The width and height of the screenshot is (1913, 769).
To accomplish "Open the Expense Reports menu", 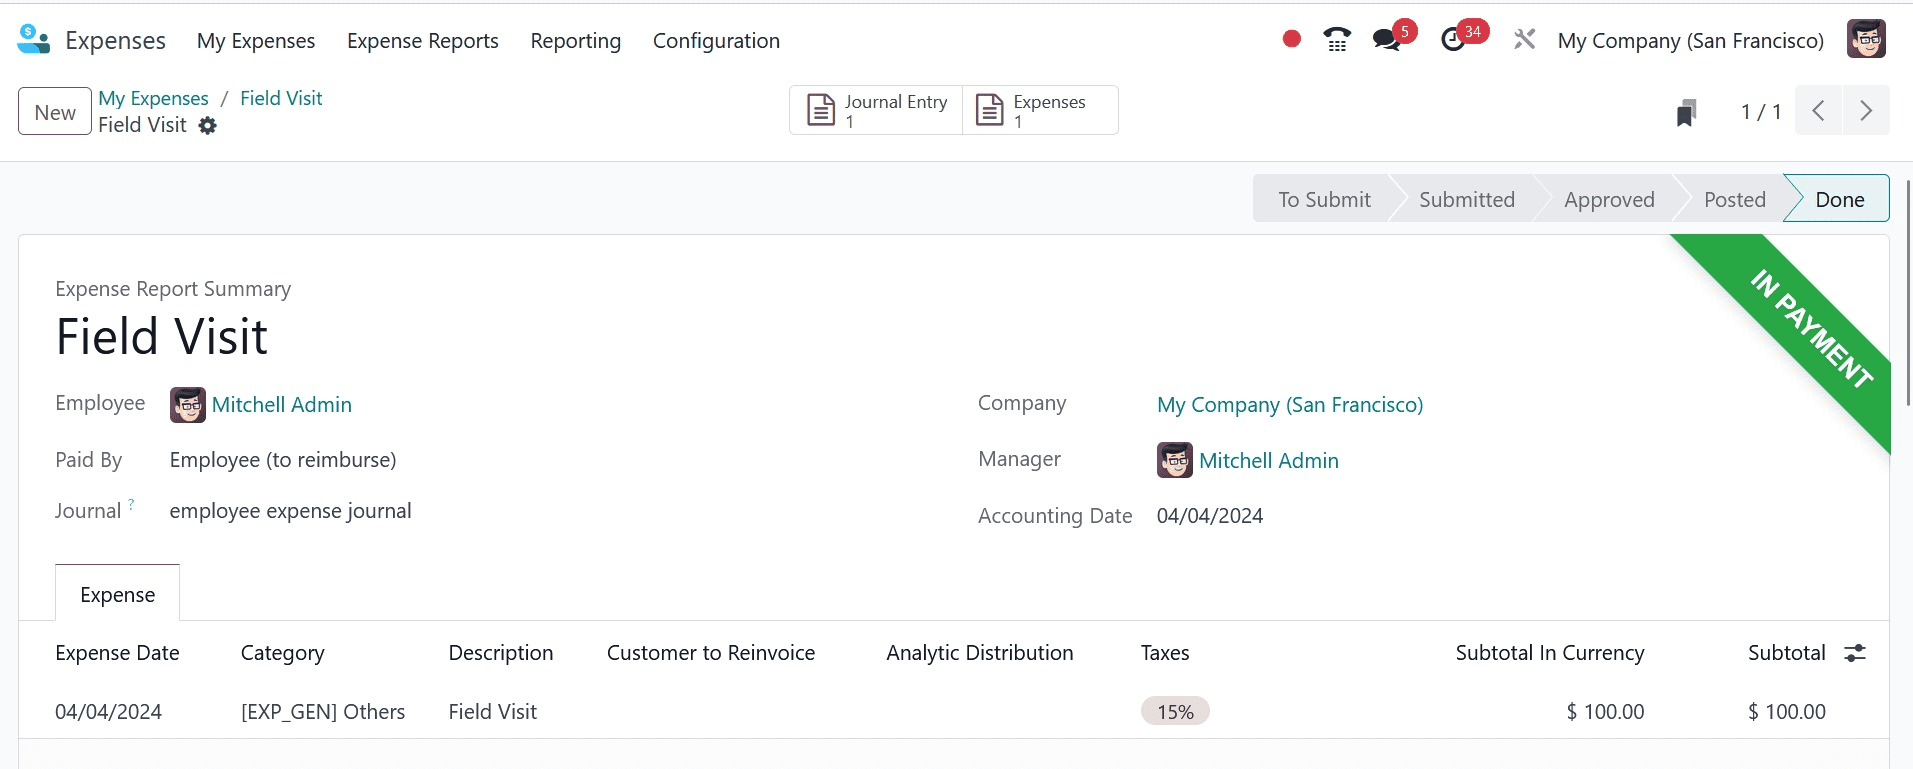I will pyautogui.click(x=423, y=41).
